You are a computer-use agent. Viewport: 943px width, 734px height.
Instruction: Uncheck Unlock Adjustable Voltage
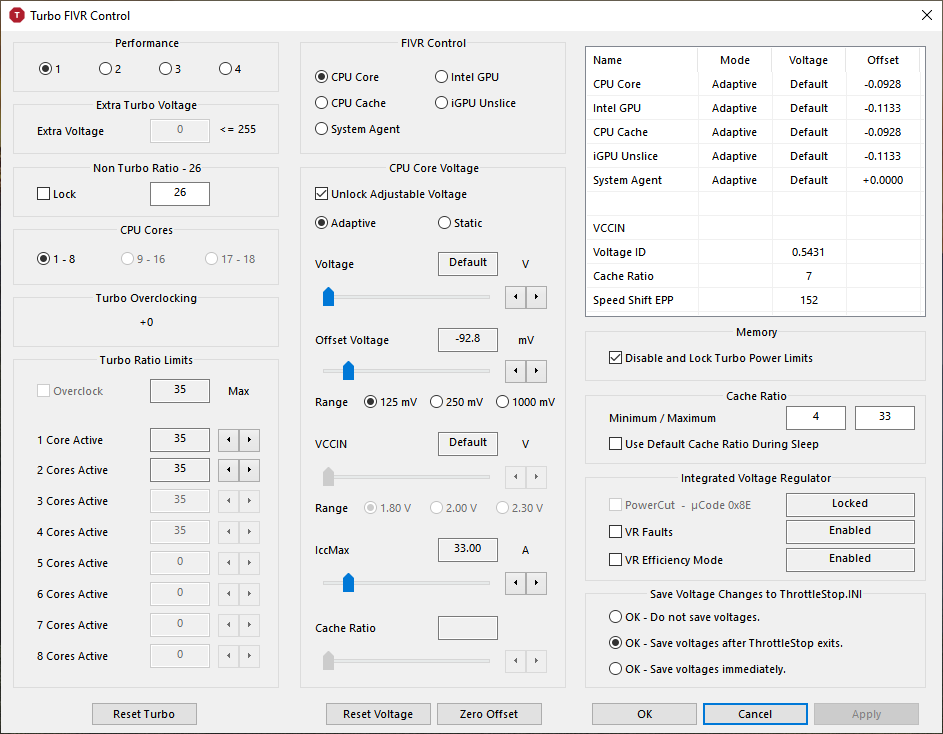[x=322, y=194]
